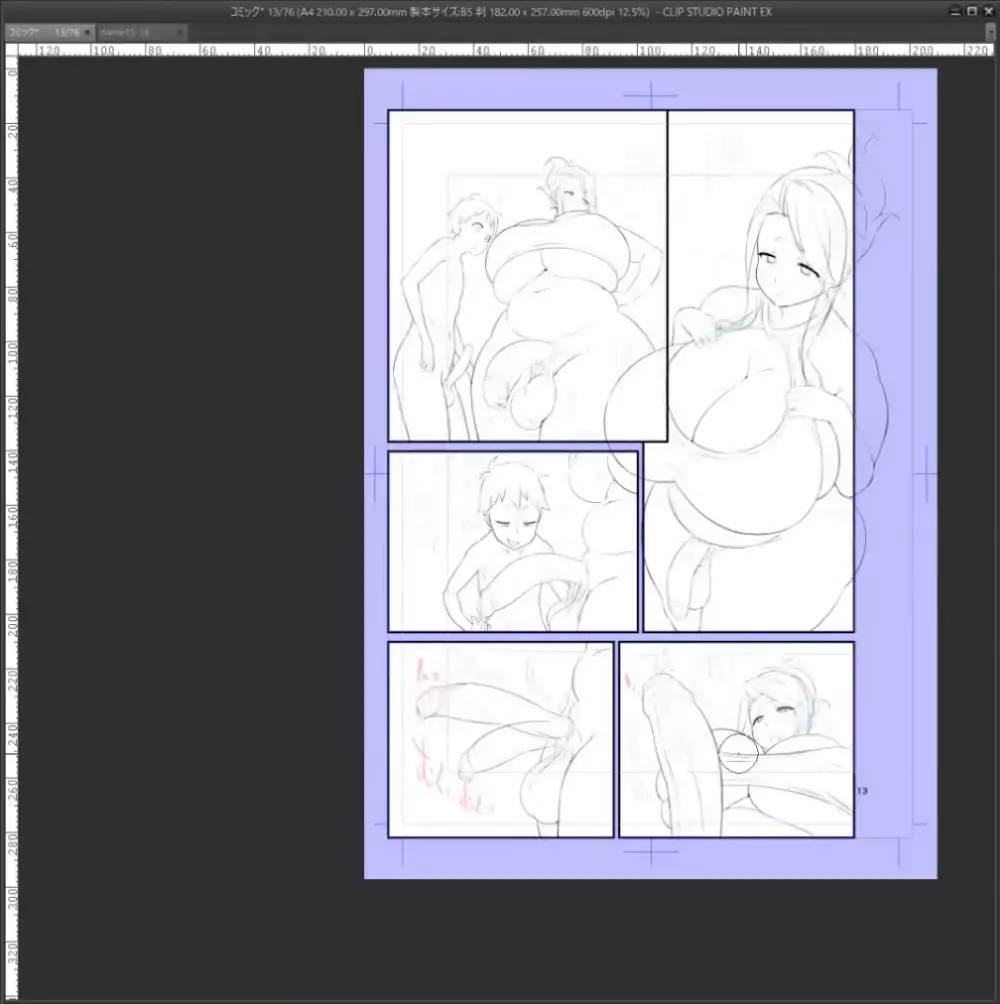
Task: Click the Clip Studio Paint EX title bar
Action: 500,11
